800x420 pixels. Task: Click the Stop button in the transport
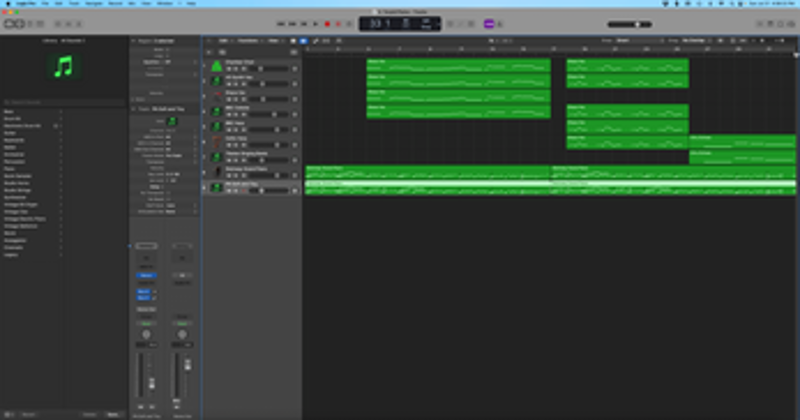pyautogui.click(x=304, y=24)
